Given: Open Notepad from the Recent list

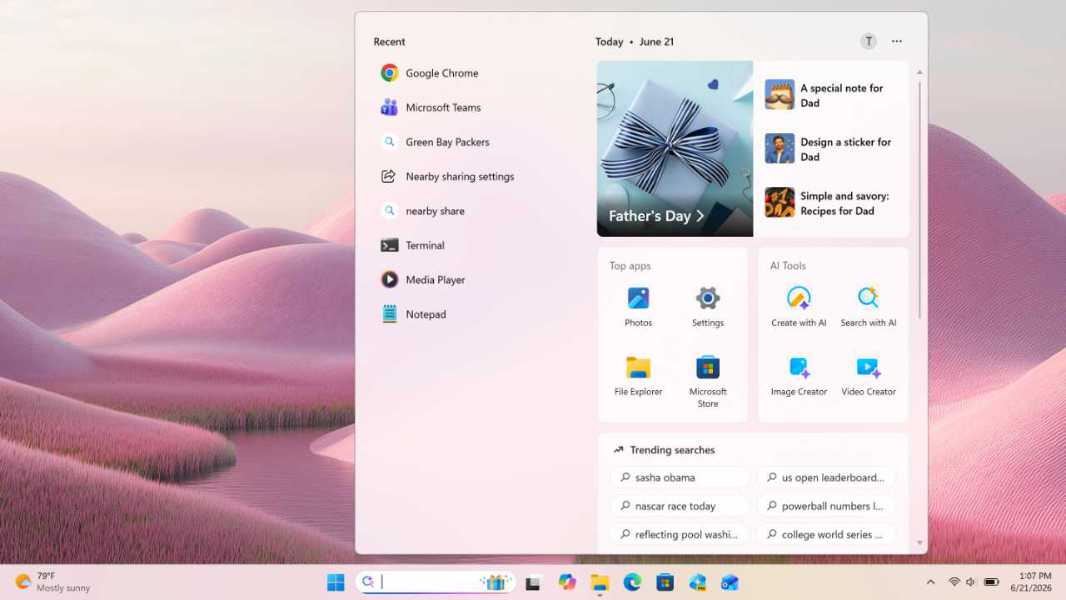Looking at the screenshot, I should tap(413, 315).
